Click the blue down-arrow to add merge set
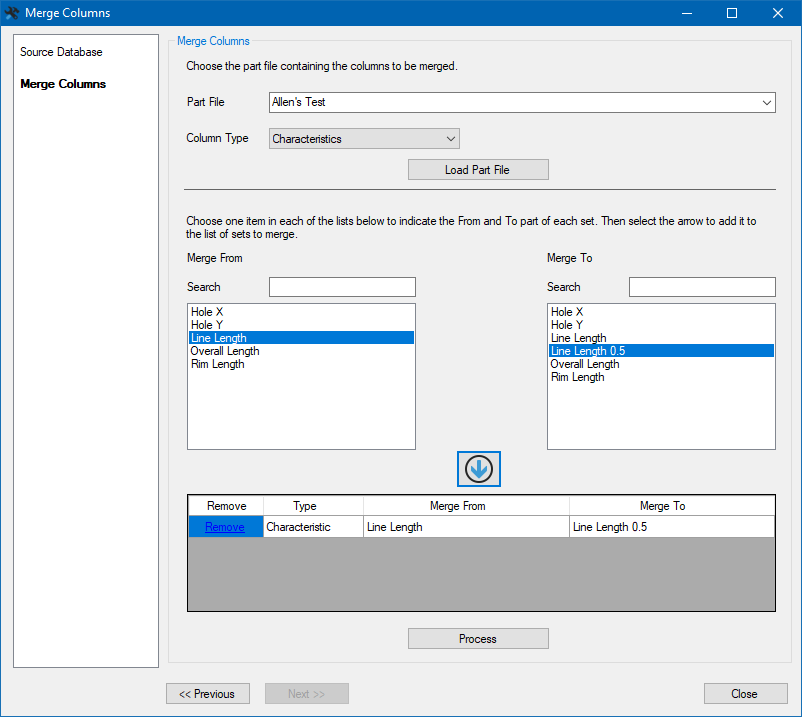The height and width of the screenshot is (717, 802). 478,468
